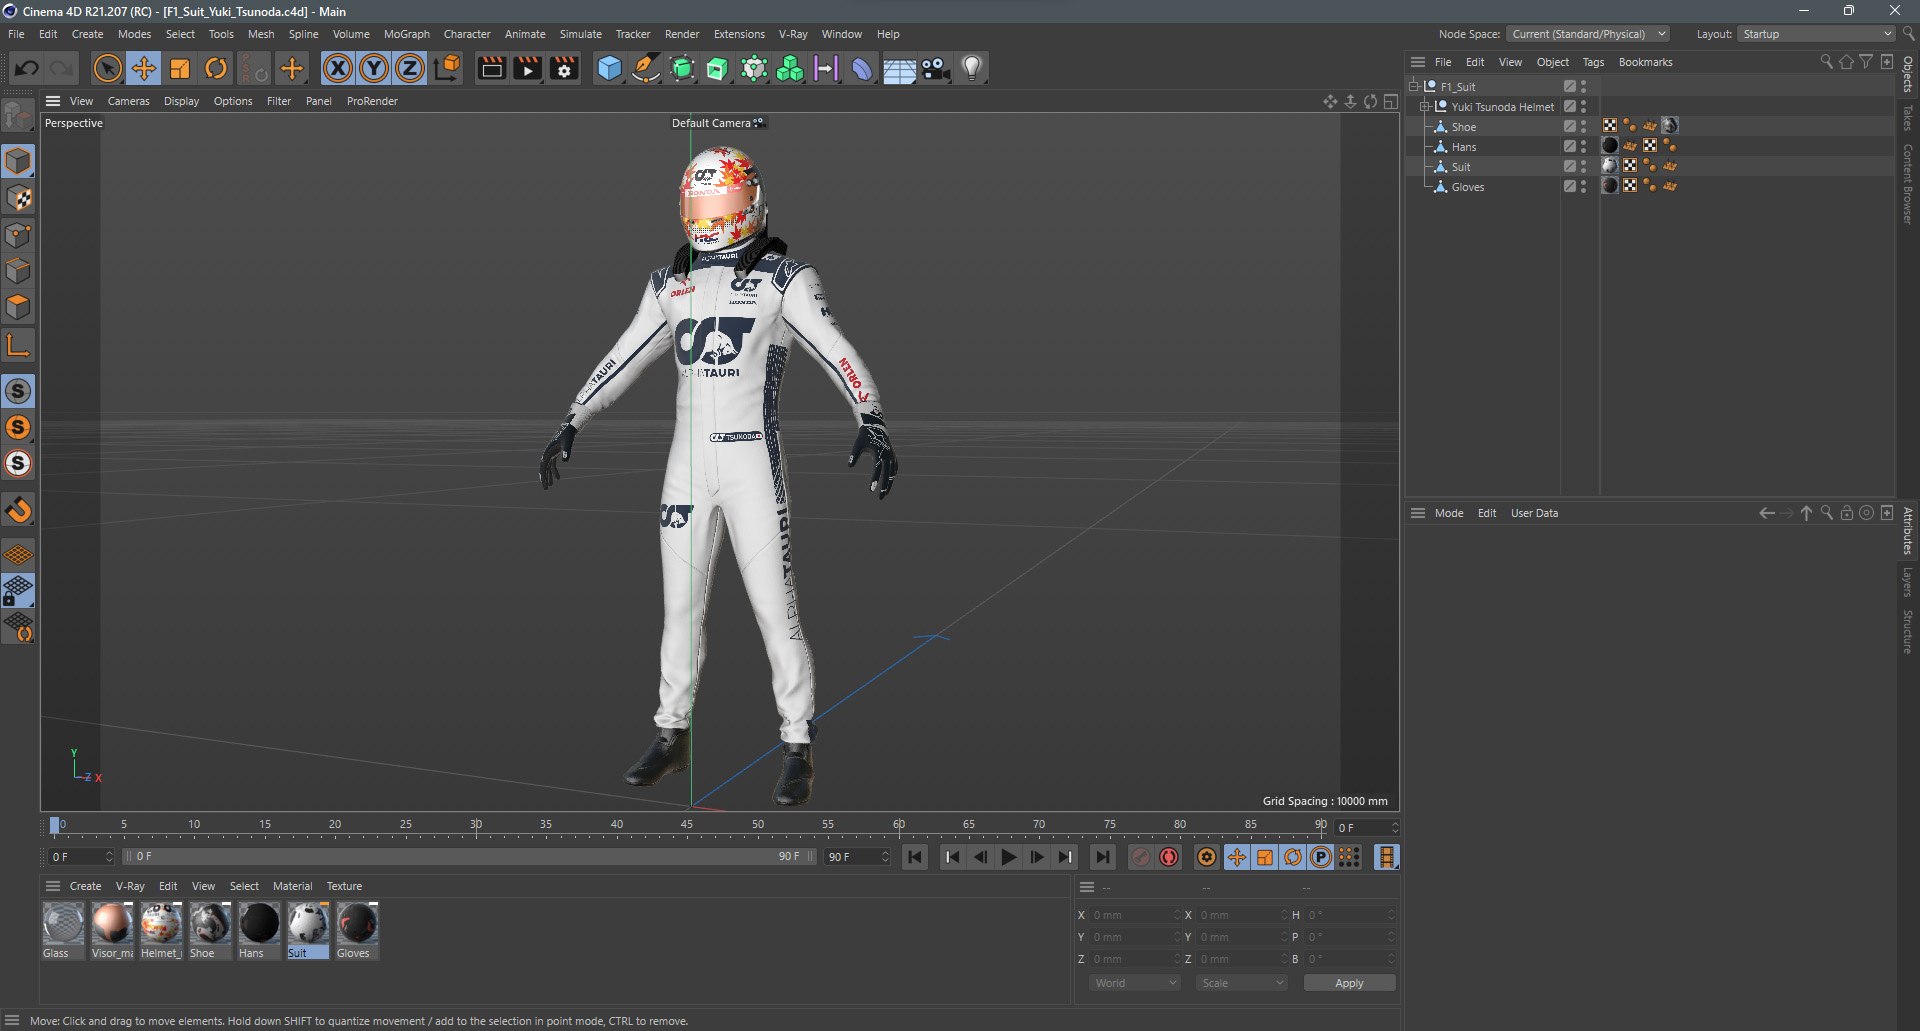Screen dimensions: 1920x1031
Task: Open the V-Ray menu
Action: tap(793, 34)
